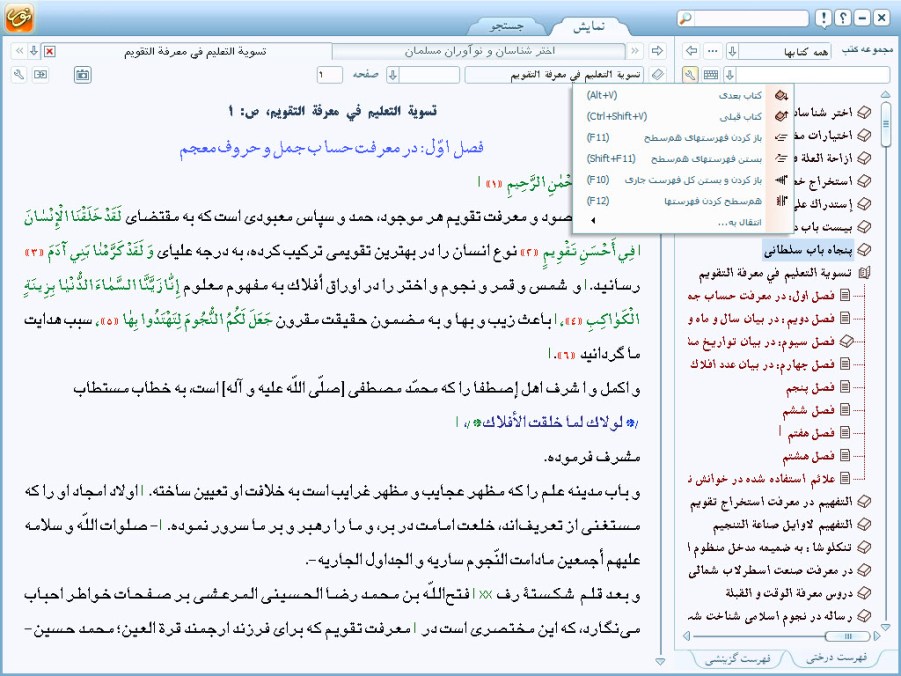Select the book در معرفت صنعت اسطرلاب شمالی

(771, 570)
